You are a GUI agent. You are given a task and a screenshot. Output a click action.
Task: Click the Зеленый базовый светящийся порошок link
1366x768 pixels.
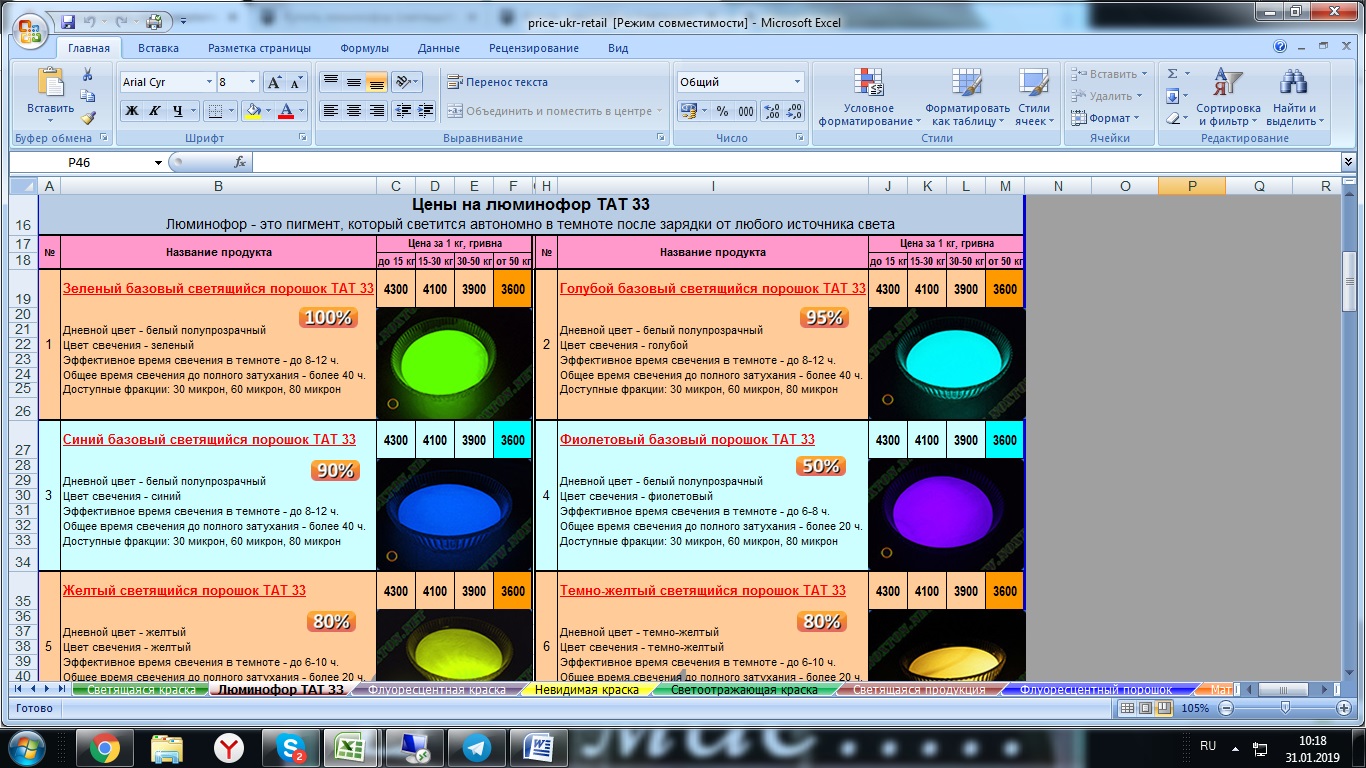point(218,289)
